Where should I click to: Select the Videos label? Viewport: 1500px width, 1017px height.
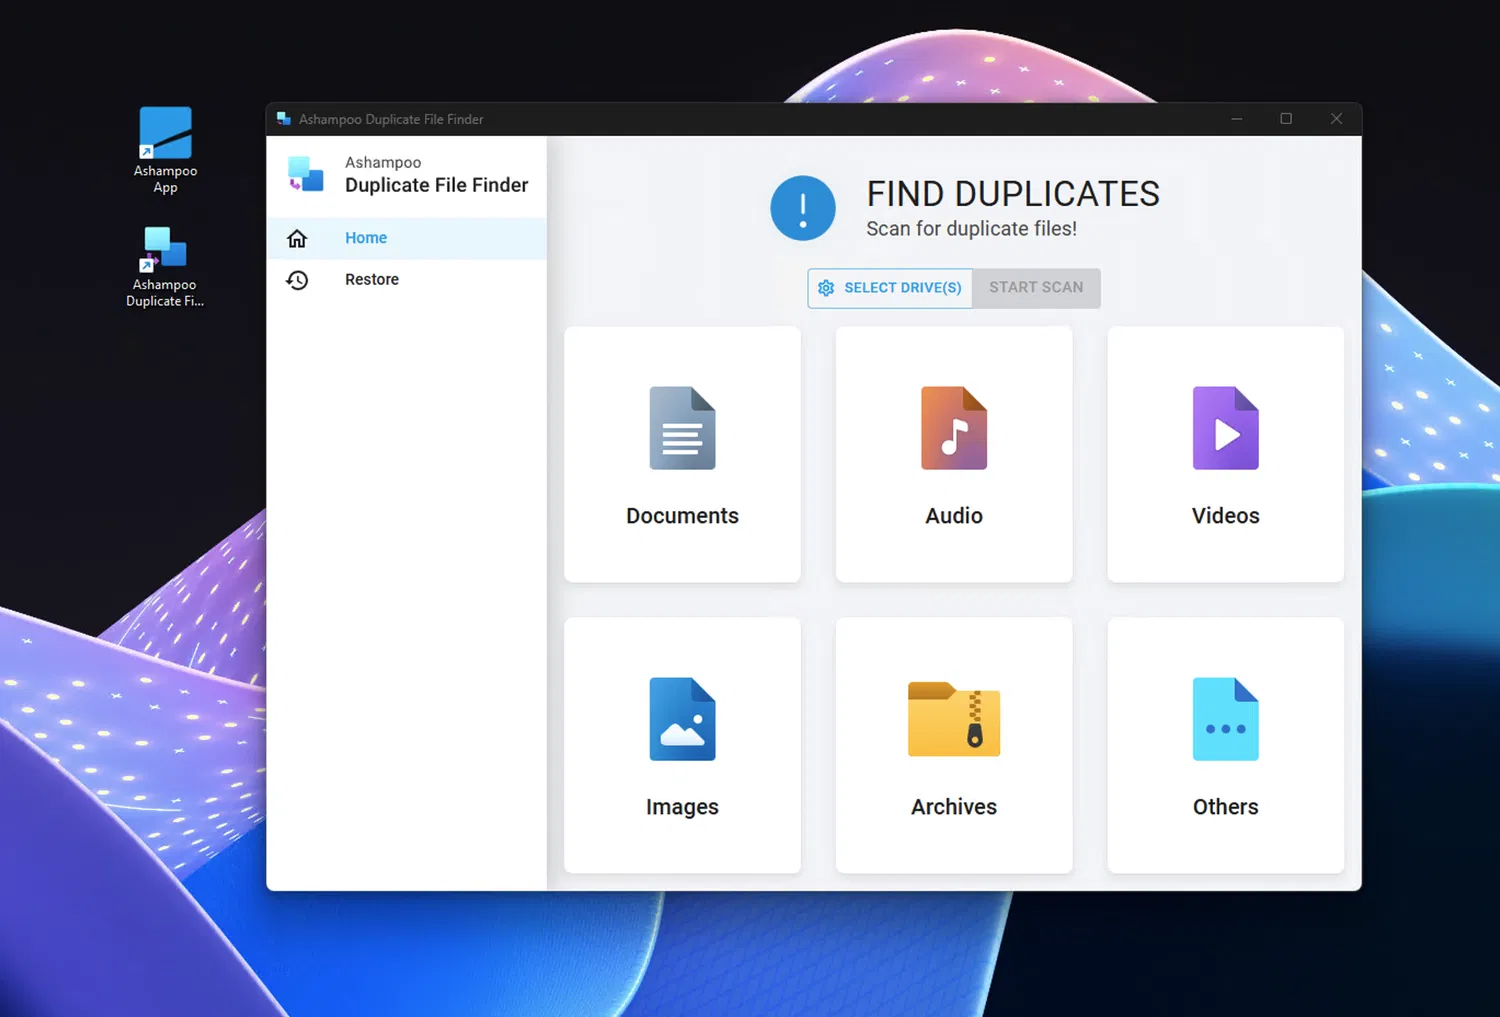click(x=1226, y=516)
